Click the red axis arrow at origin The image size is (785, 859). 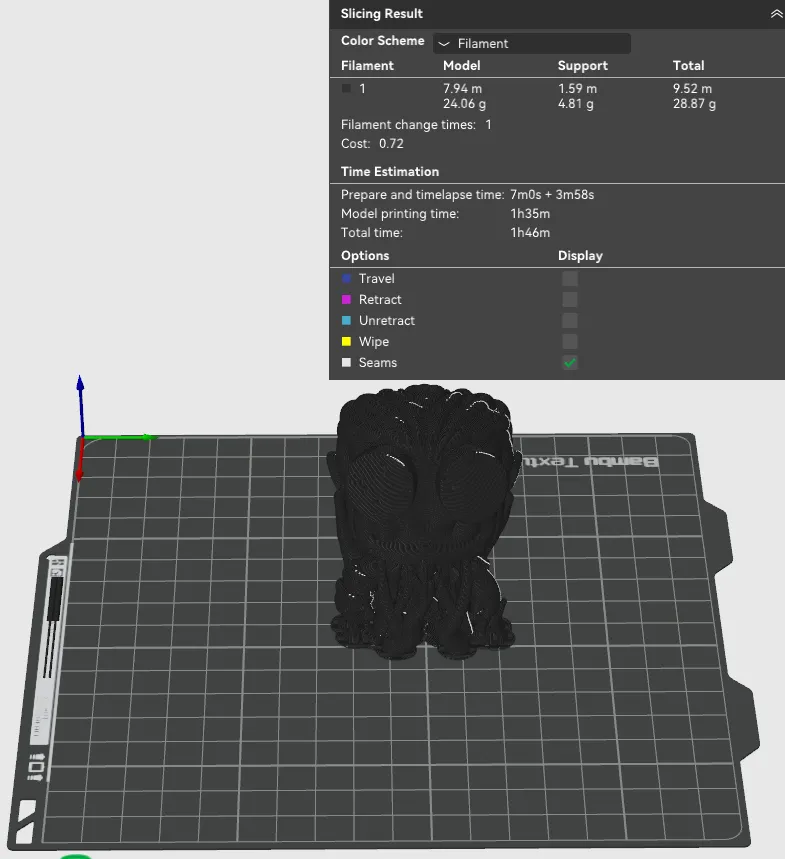[80, 460]
